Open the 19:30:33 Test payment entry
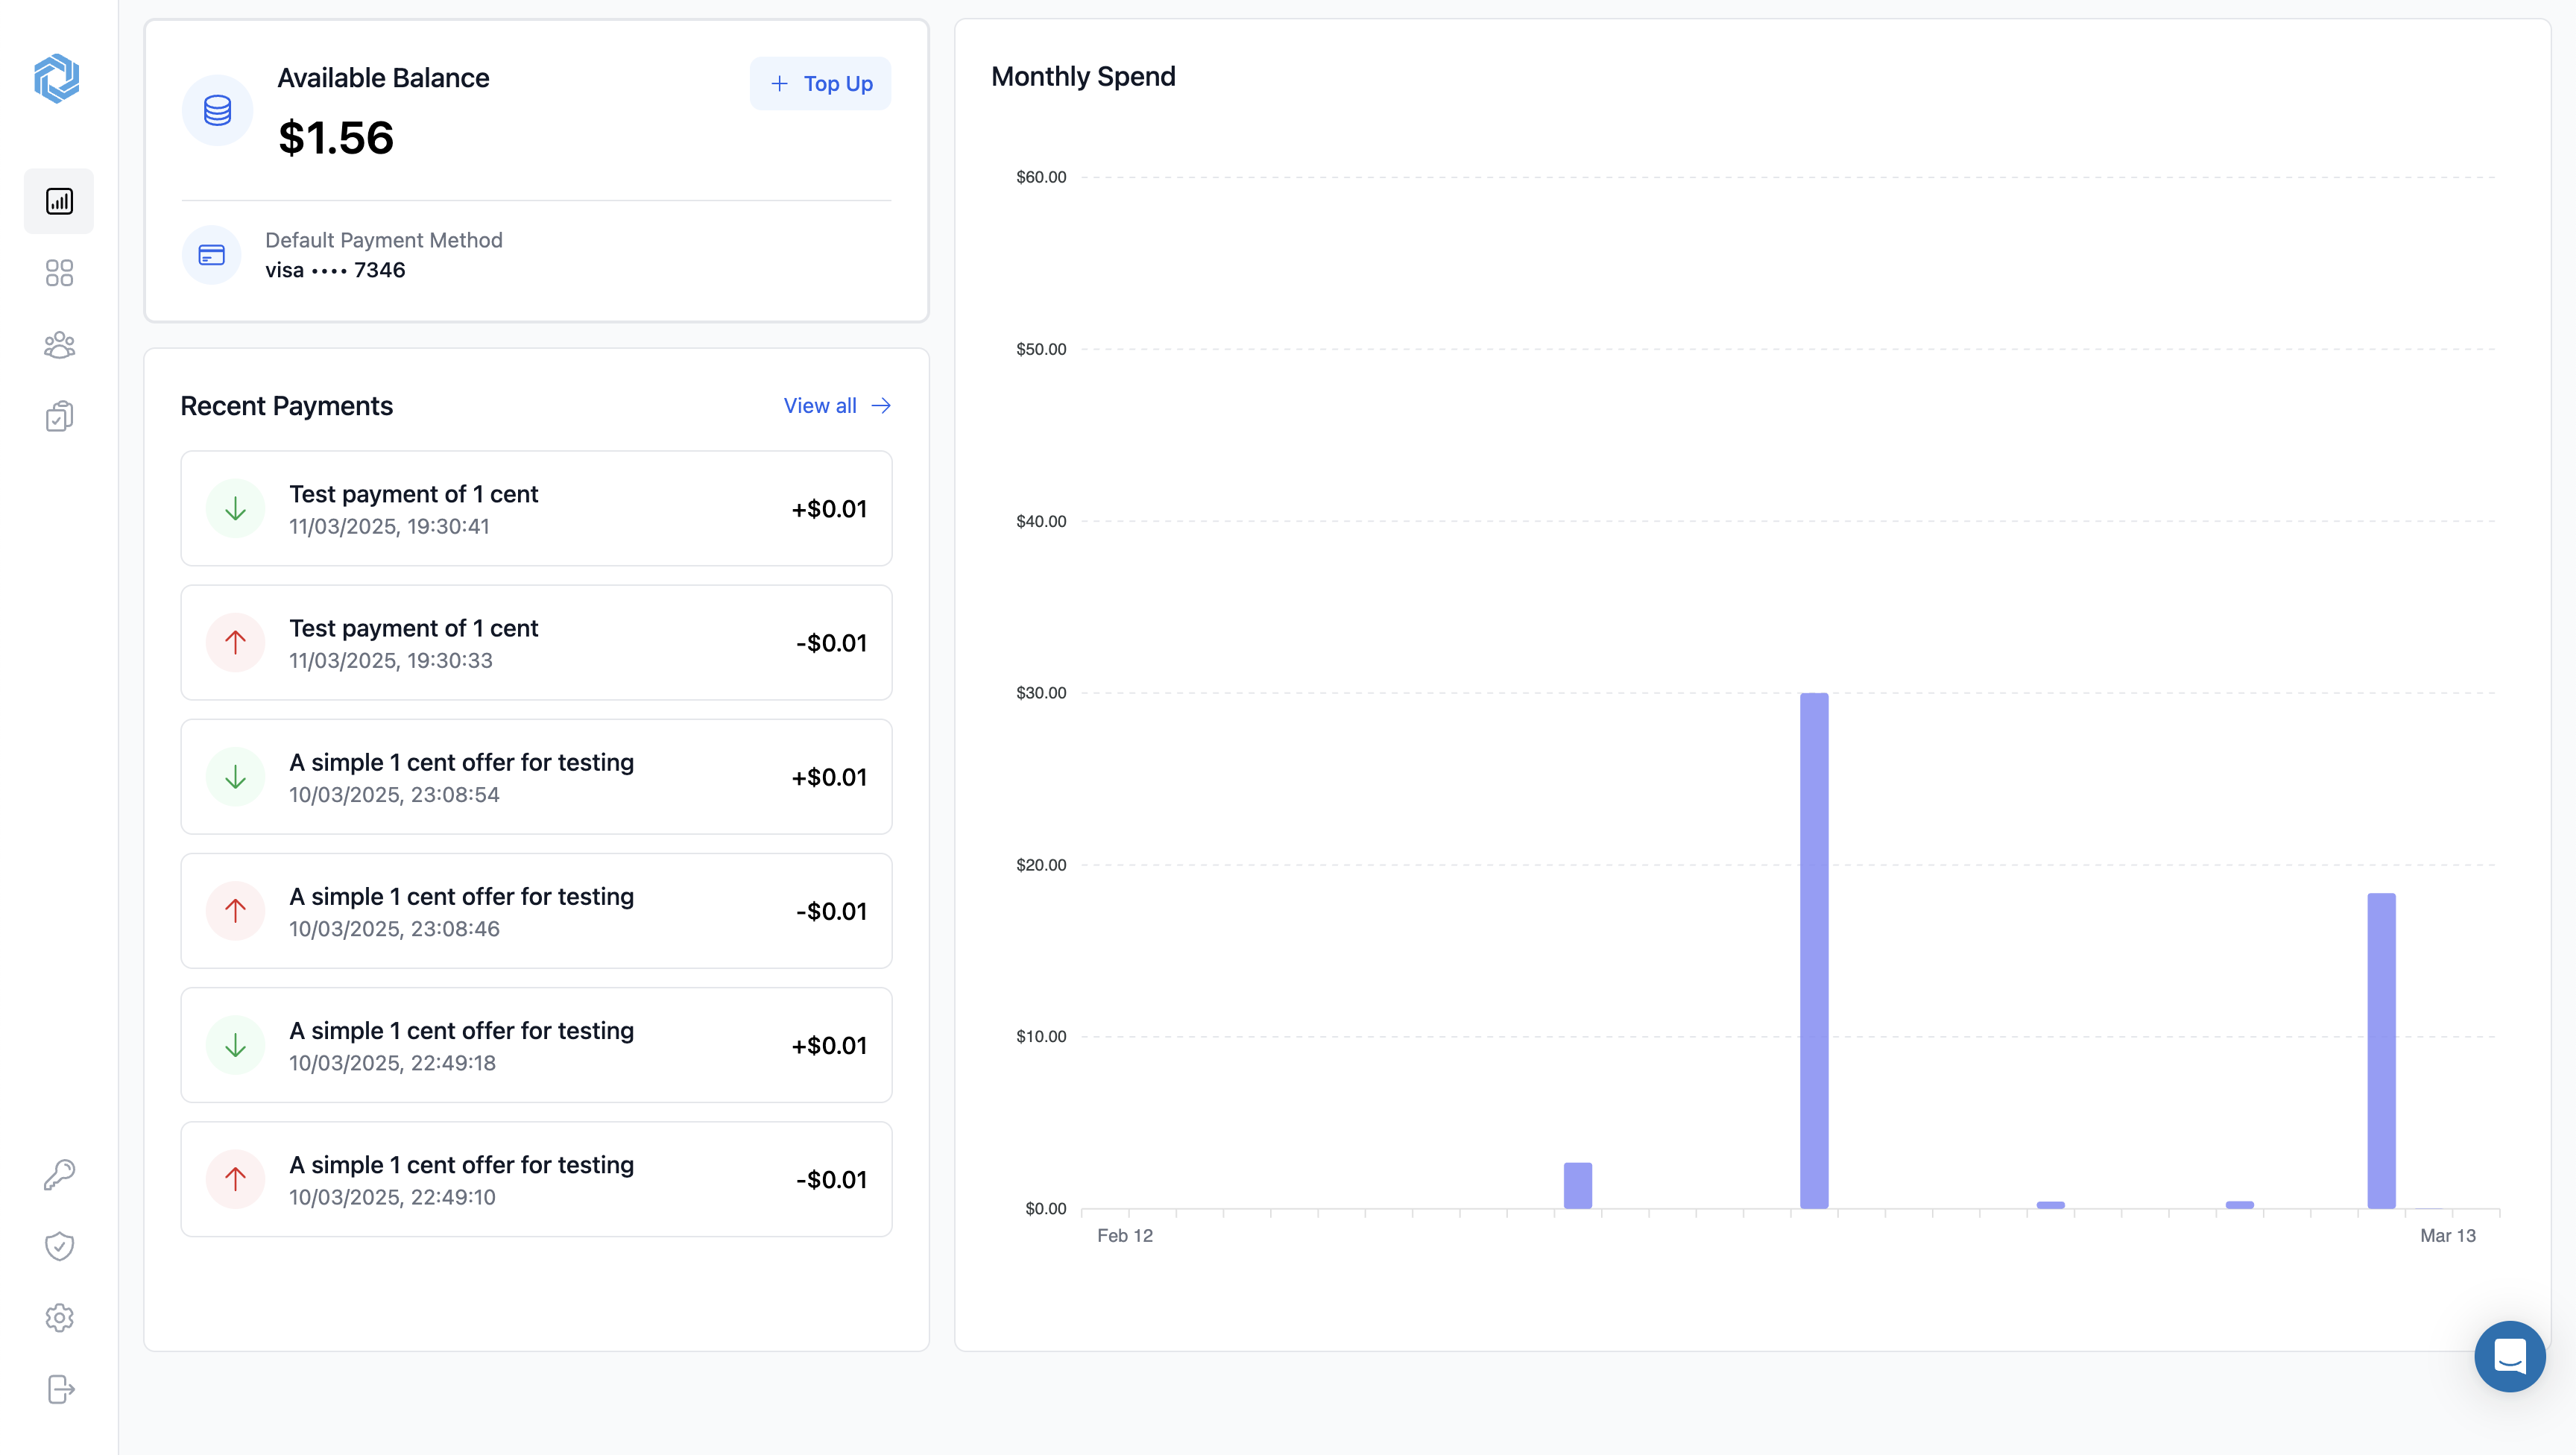 (x=536, y=643)
